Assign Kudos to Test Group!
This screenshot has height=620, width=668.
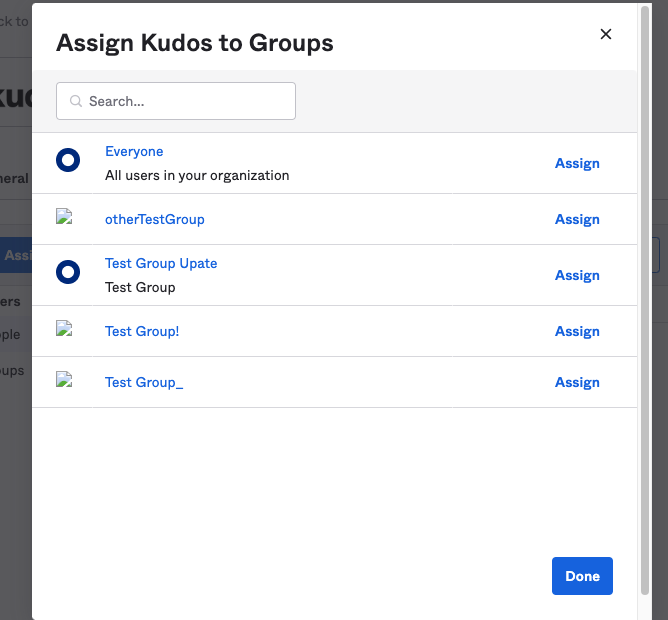tap(577, 331)
